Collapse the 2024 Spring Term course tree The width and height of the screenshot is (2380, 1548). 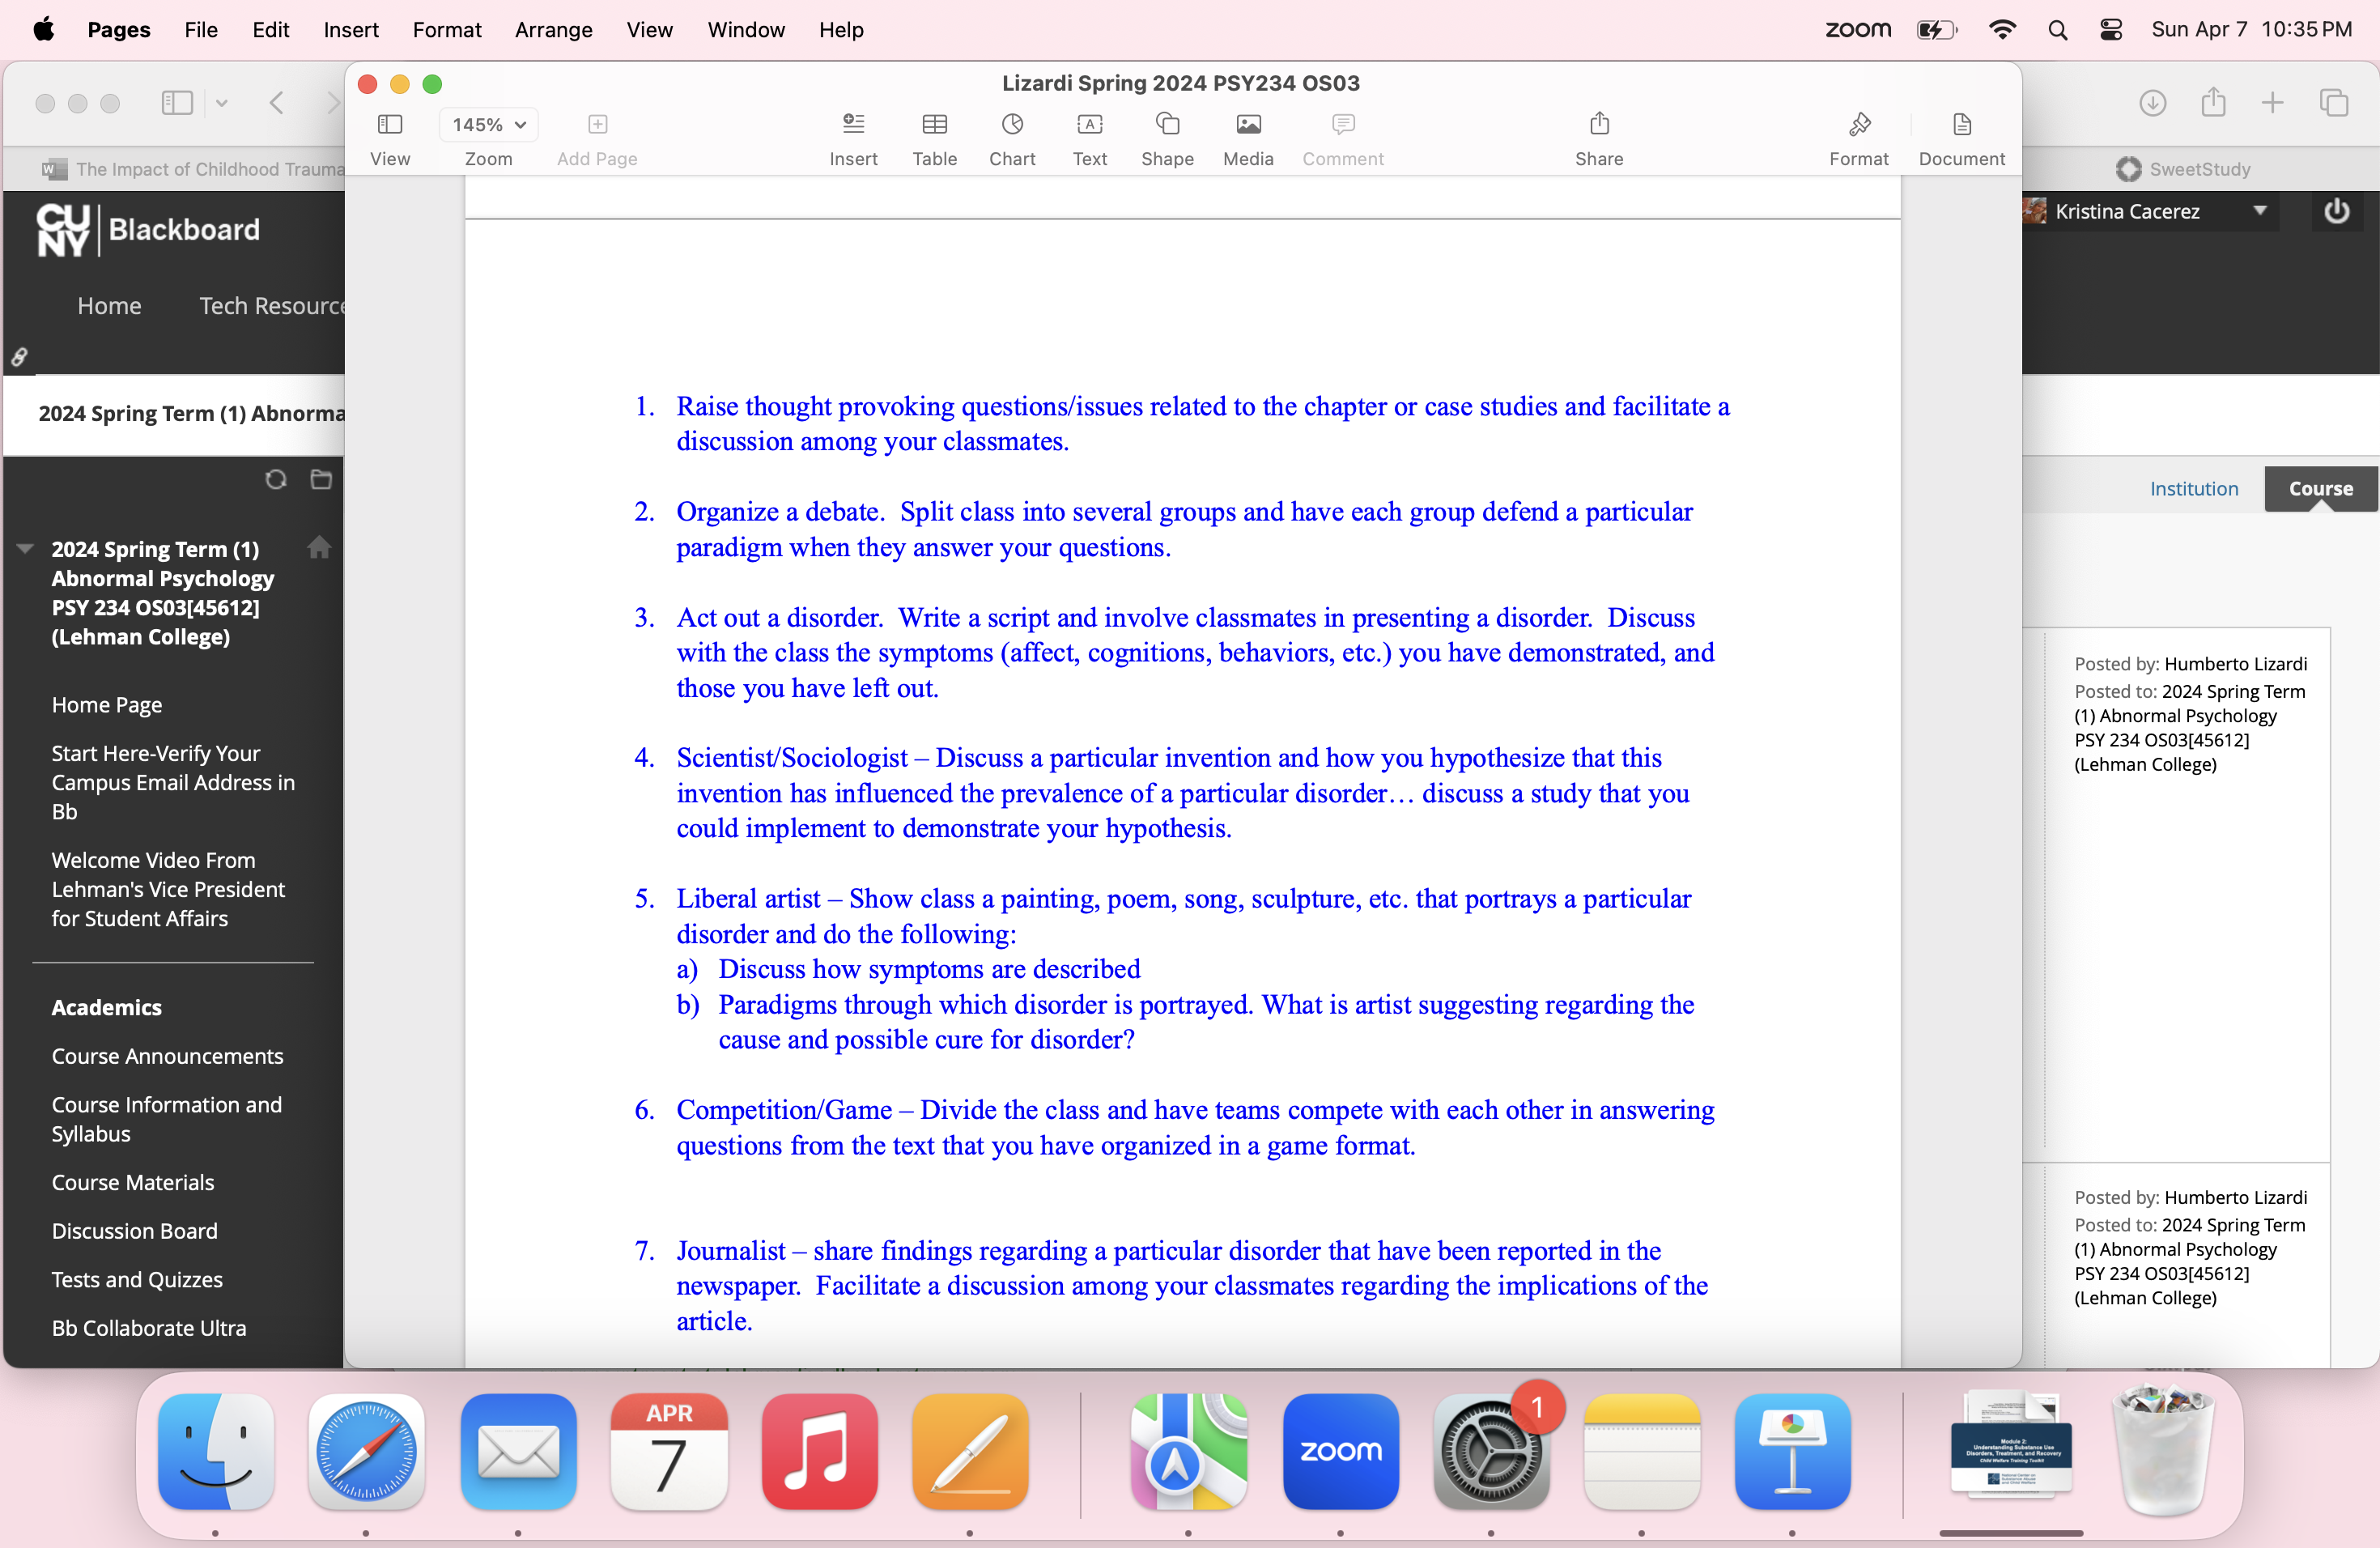tap(25, 549)
